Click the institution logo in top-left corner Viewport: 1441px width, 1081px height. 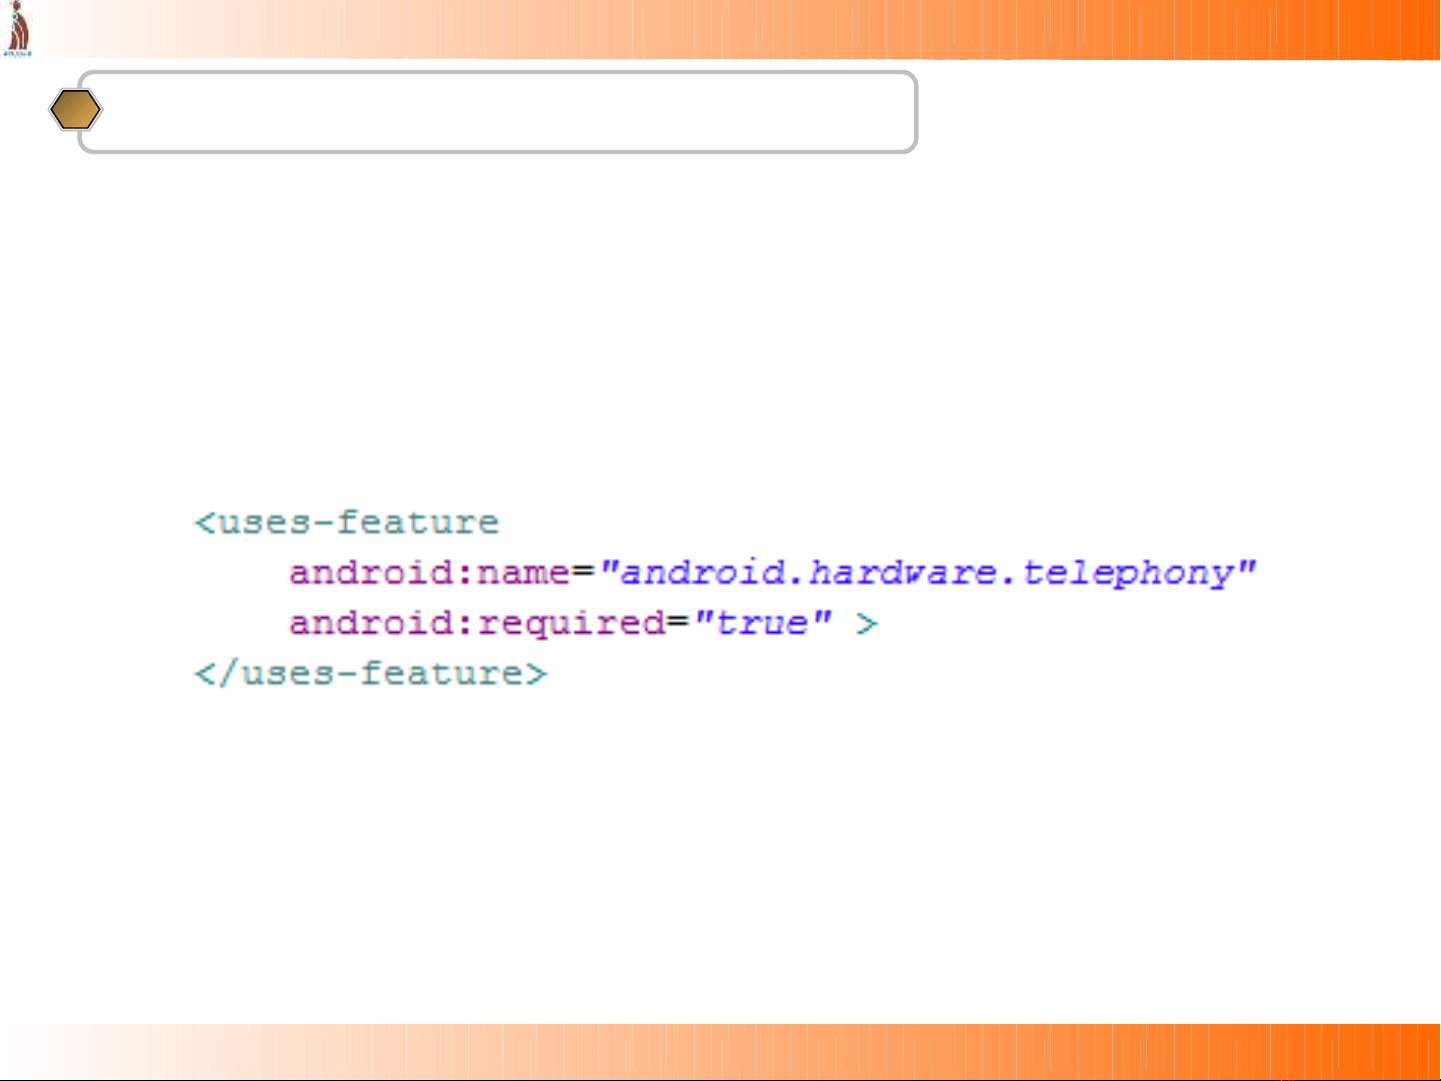pos(17,29)
